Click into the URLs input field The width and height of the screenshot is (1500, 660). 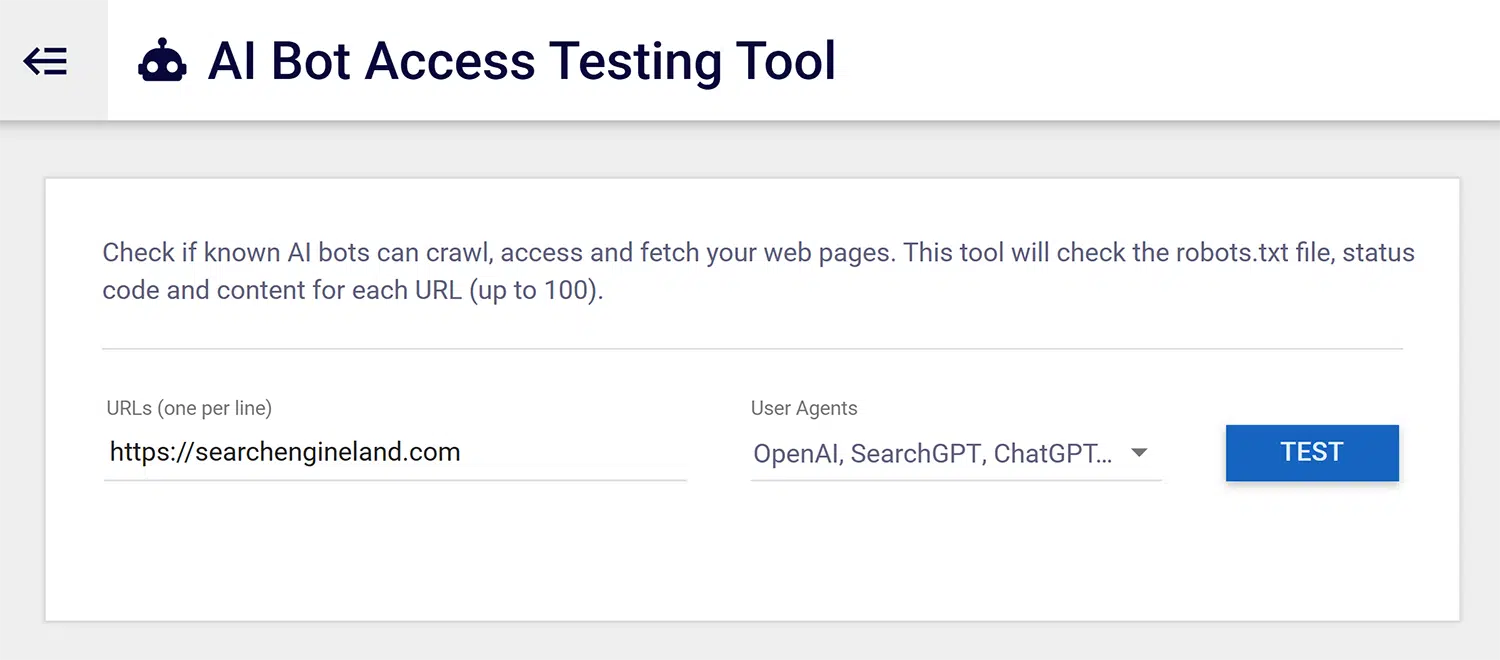(x=395, y=452)
